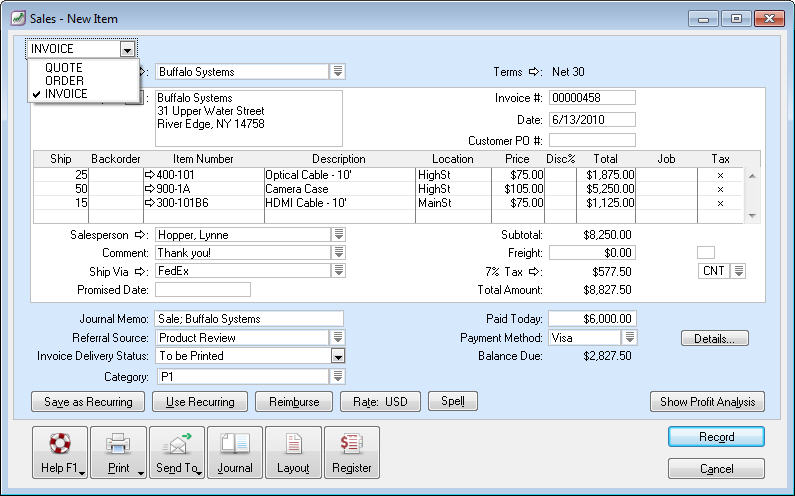Click small box right of Freight

[x=706, y=253]
